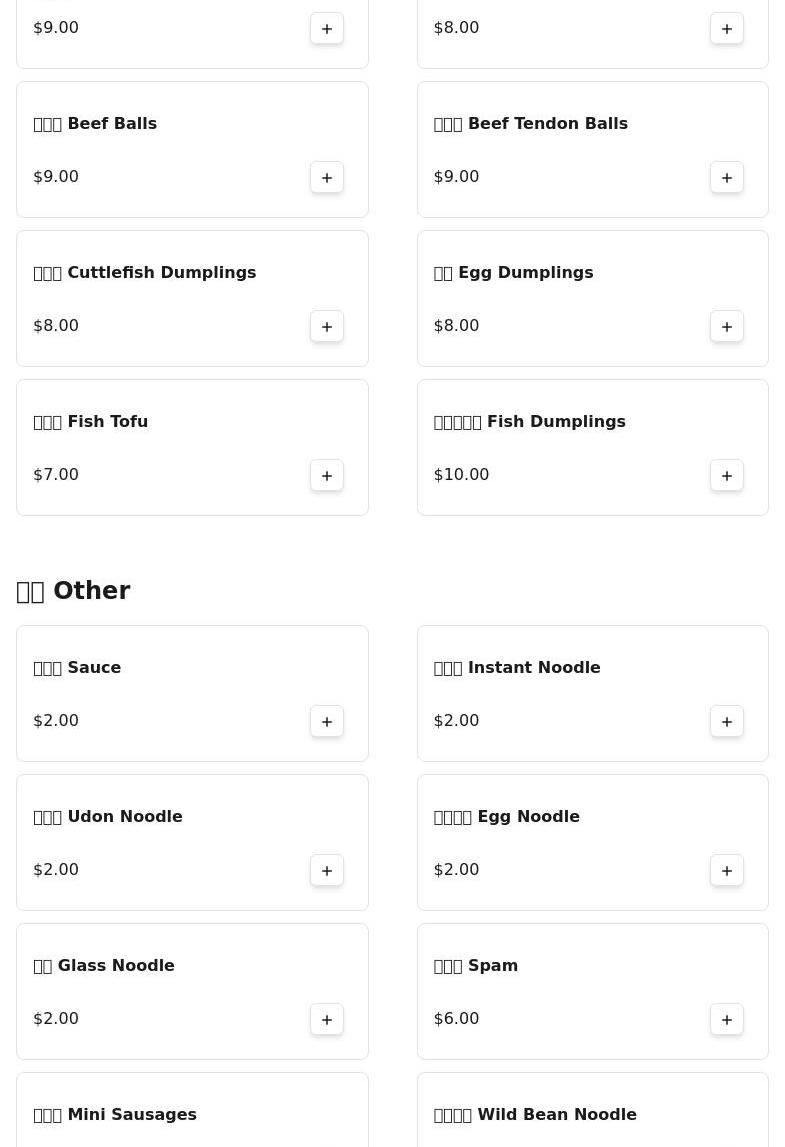Add $10.00 Fish Dumplings to order
Viewport: 785px width, 1147px height.
(x=727, y=475)
